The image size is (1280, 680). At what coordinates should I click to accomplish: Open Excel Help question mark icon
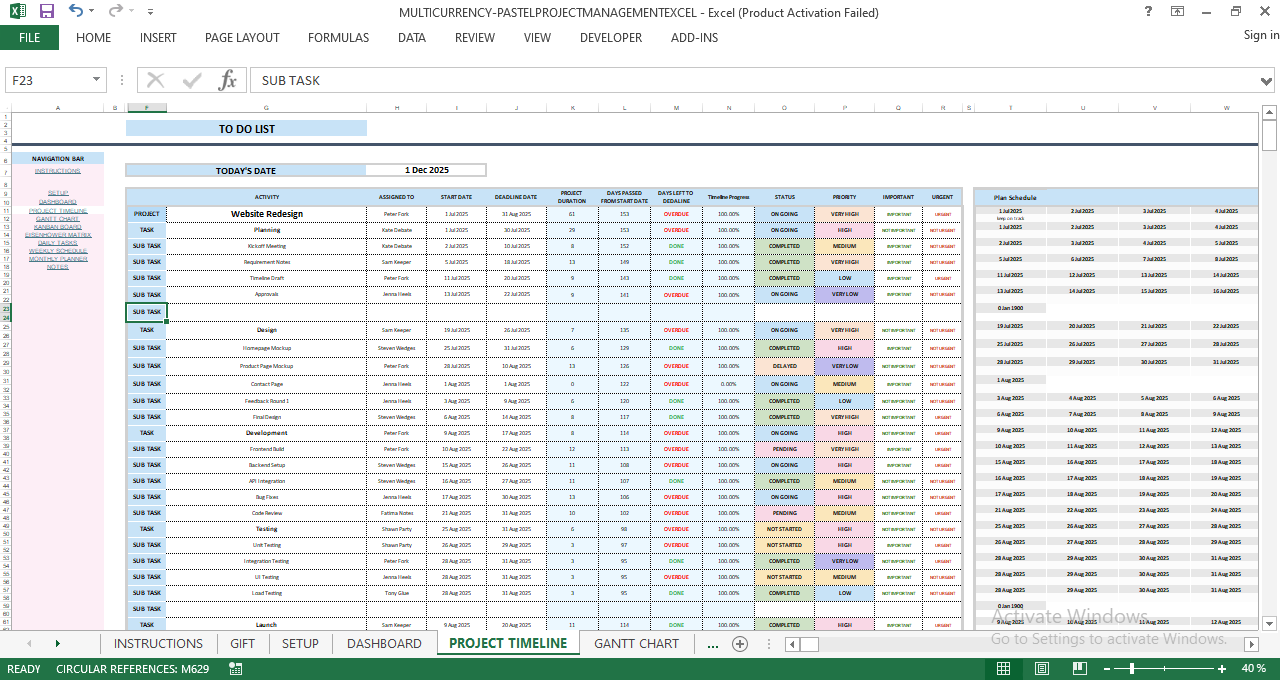pos(1148,12)
